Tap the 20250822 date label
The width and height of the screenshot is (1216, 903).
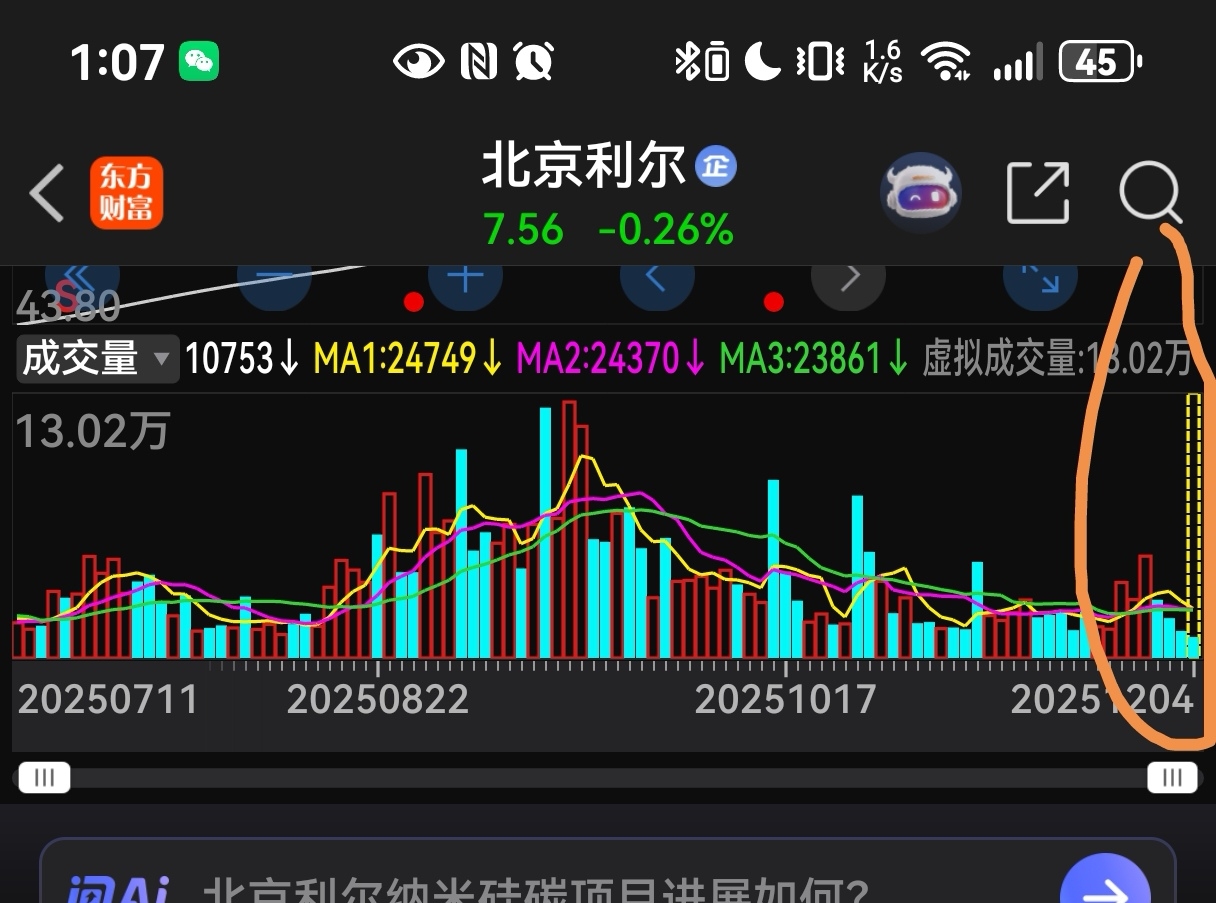[x=378, y=699]
